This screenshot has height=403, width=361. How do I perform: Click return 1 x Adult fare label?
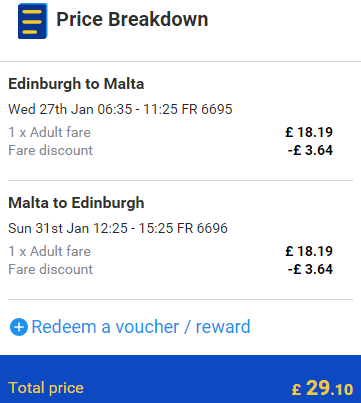click(x=49, y=251)
